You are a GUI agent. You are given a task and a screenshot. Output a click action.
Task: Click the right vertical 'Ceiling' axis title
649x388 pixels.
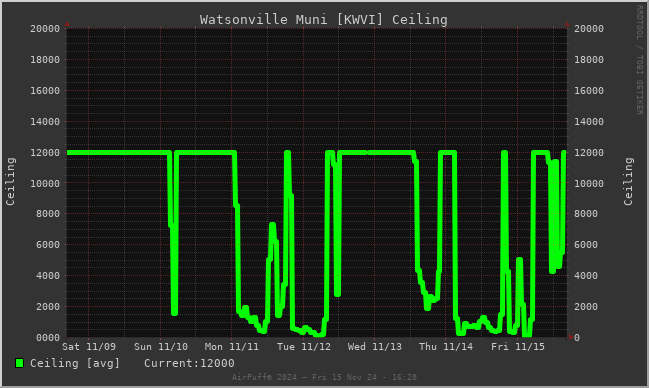[628, 181]
